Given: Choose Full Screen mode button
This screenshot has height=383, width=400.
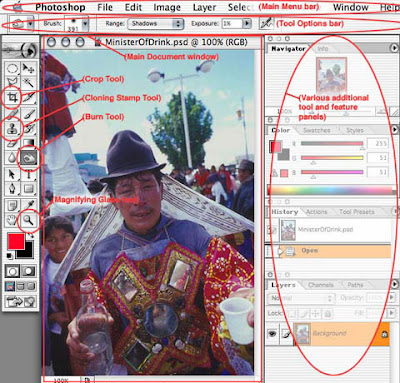Looking at the screenshot, I should pyautogui.click(x=31, y=286).
